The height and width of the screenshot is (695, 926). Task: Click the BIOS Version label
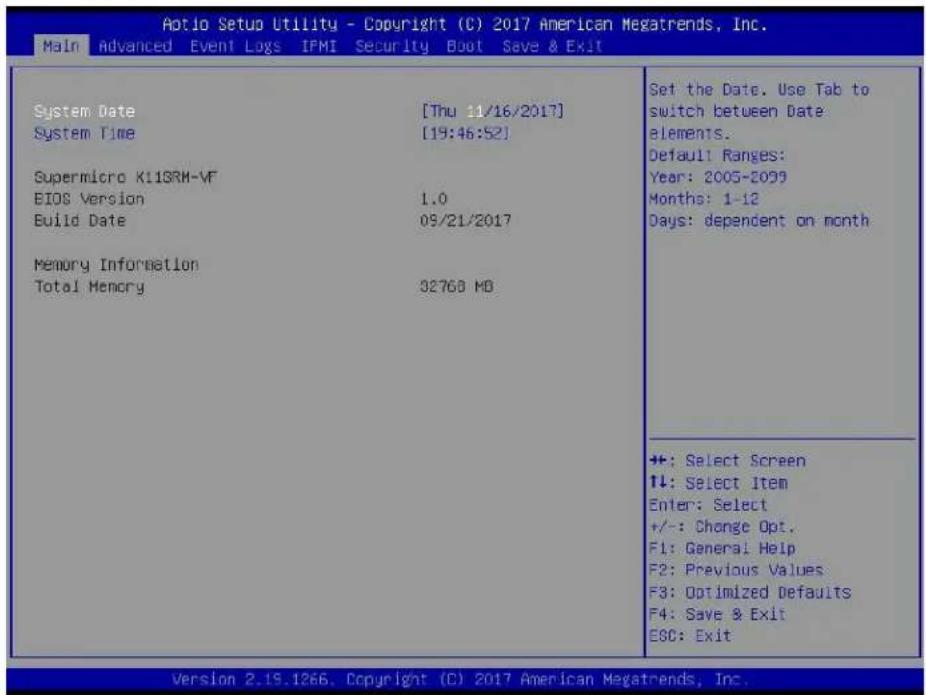pyautogui.click(x=89, y=199)
